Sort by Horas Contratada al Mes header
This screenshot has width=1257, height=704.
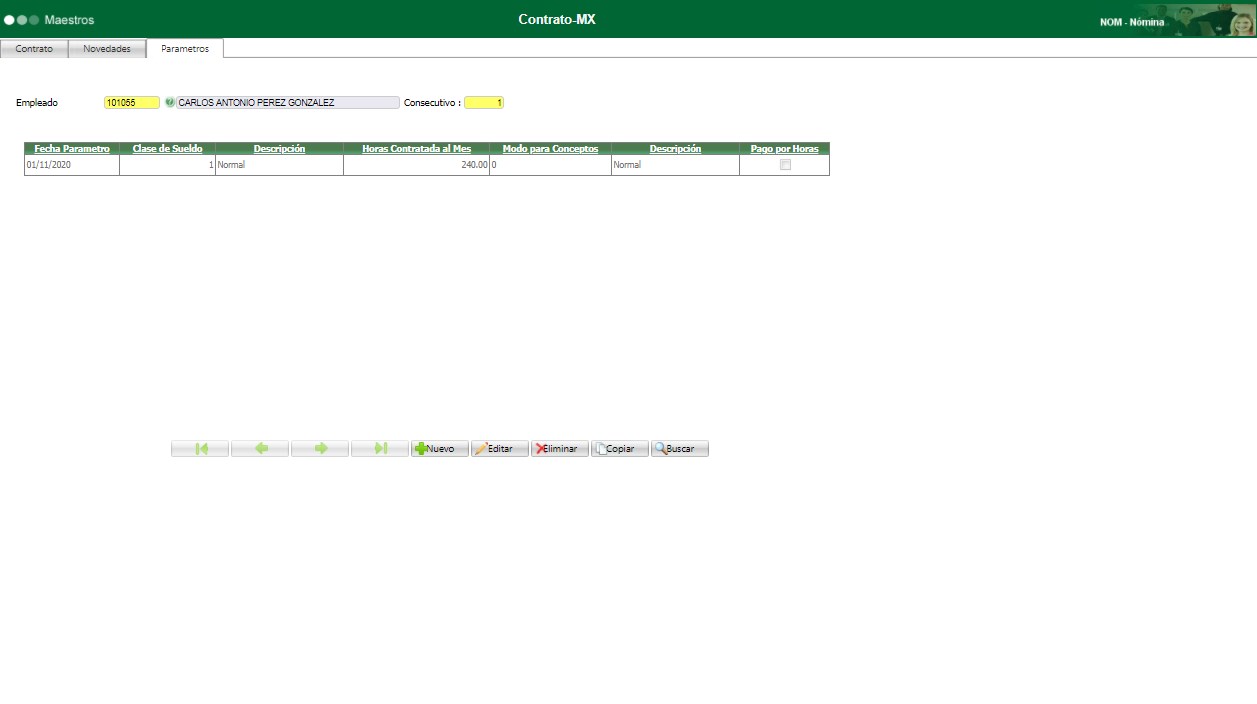(416, 148)
